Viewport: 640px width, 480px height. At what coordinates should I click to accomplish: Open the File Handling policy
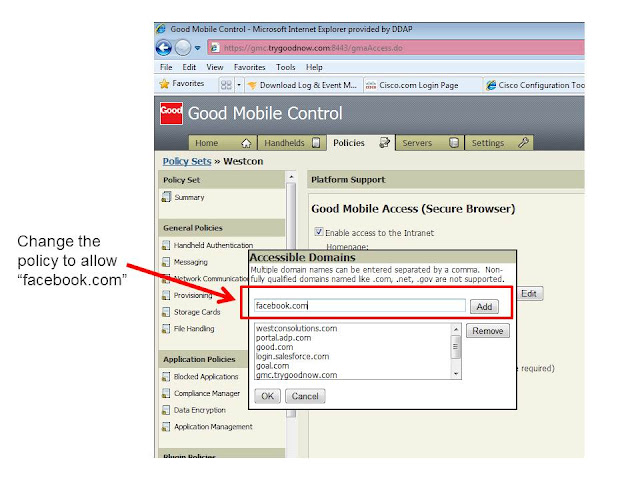point(194,329)
